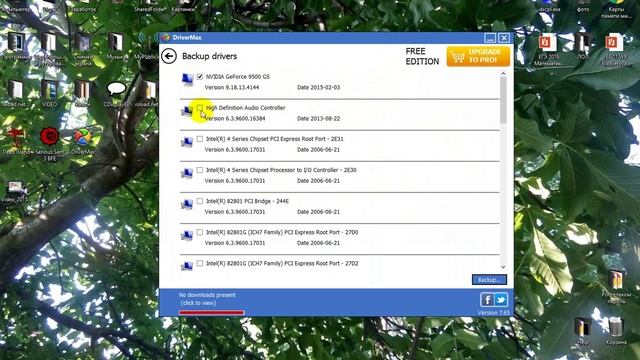Click the Processor to I/O Controller 2E30 text

pos(281,170)
